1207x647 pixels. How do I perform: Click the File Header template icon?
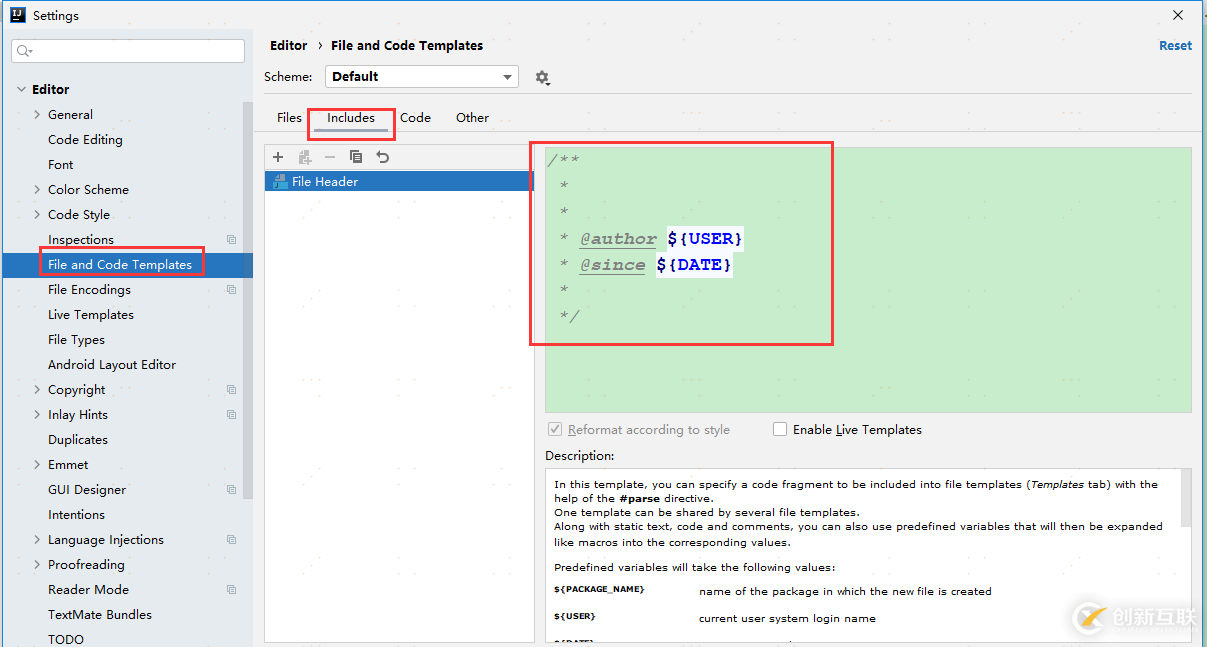(280, 181)
